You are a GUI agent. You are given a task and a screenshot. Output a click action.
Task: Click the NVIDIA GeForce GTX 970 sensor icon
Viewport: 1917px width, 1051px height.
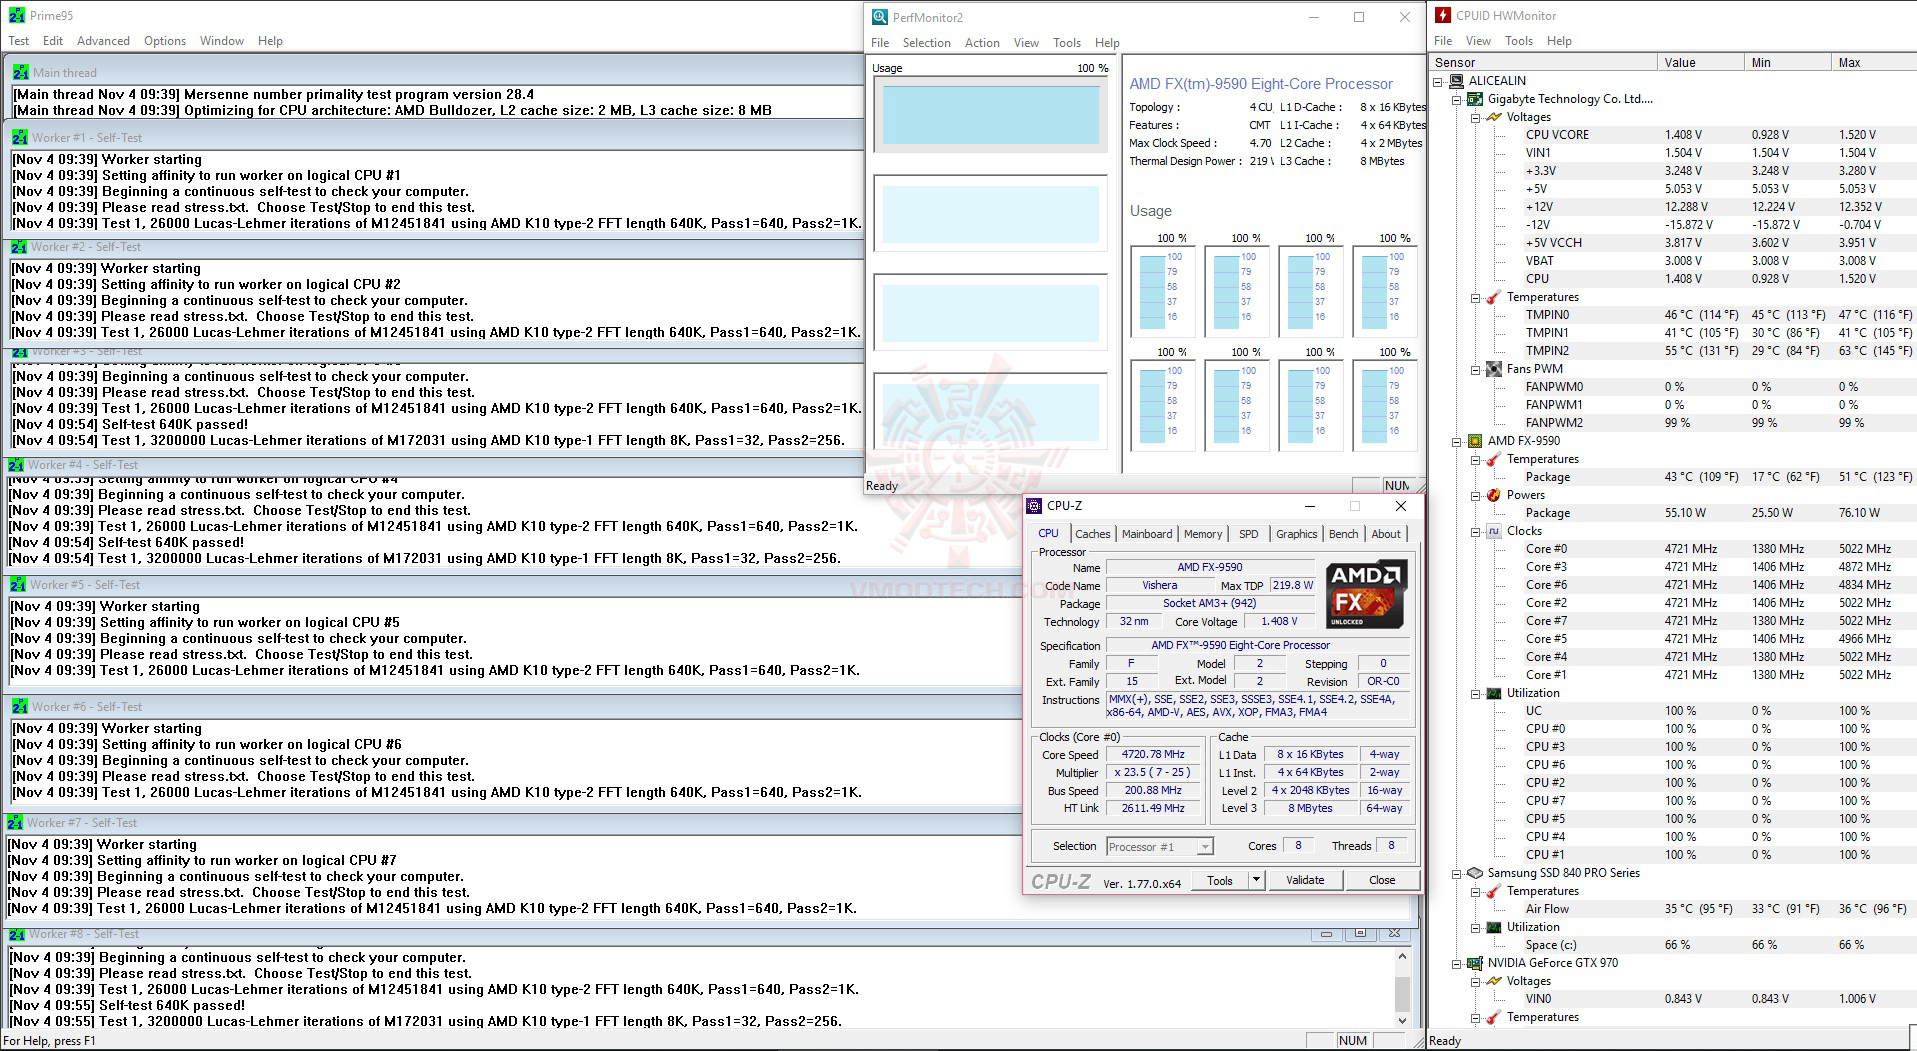click(x=1475, y=963)
